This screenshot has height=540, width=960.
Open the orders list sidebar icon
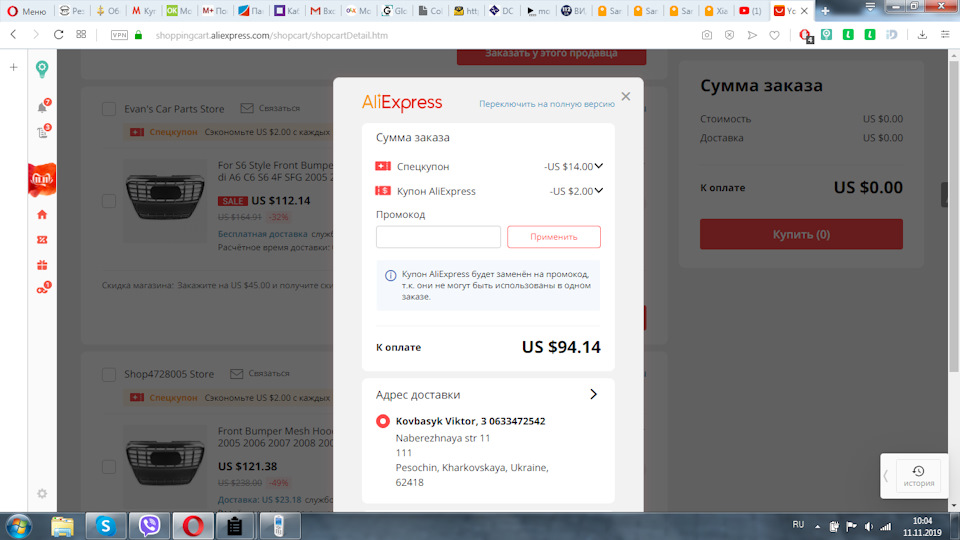point(42,132)
